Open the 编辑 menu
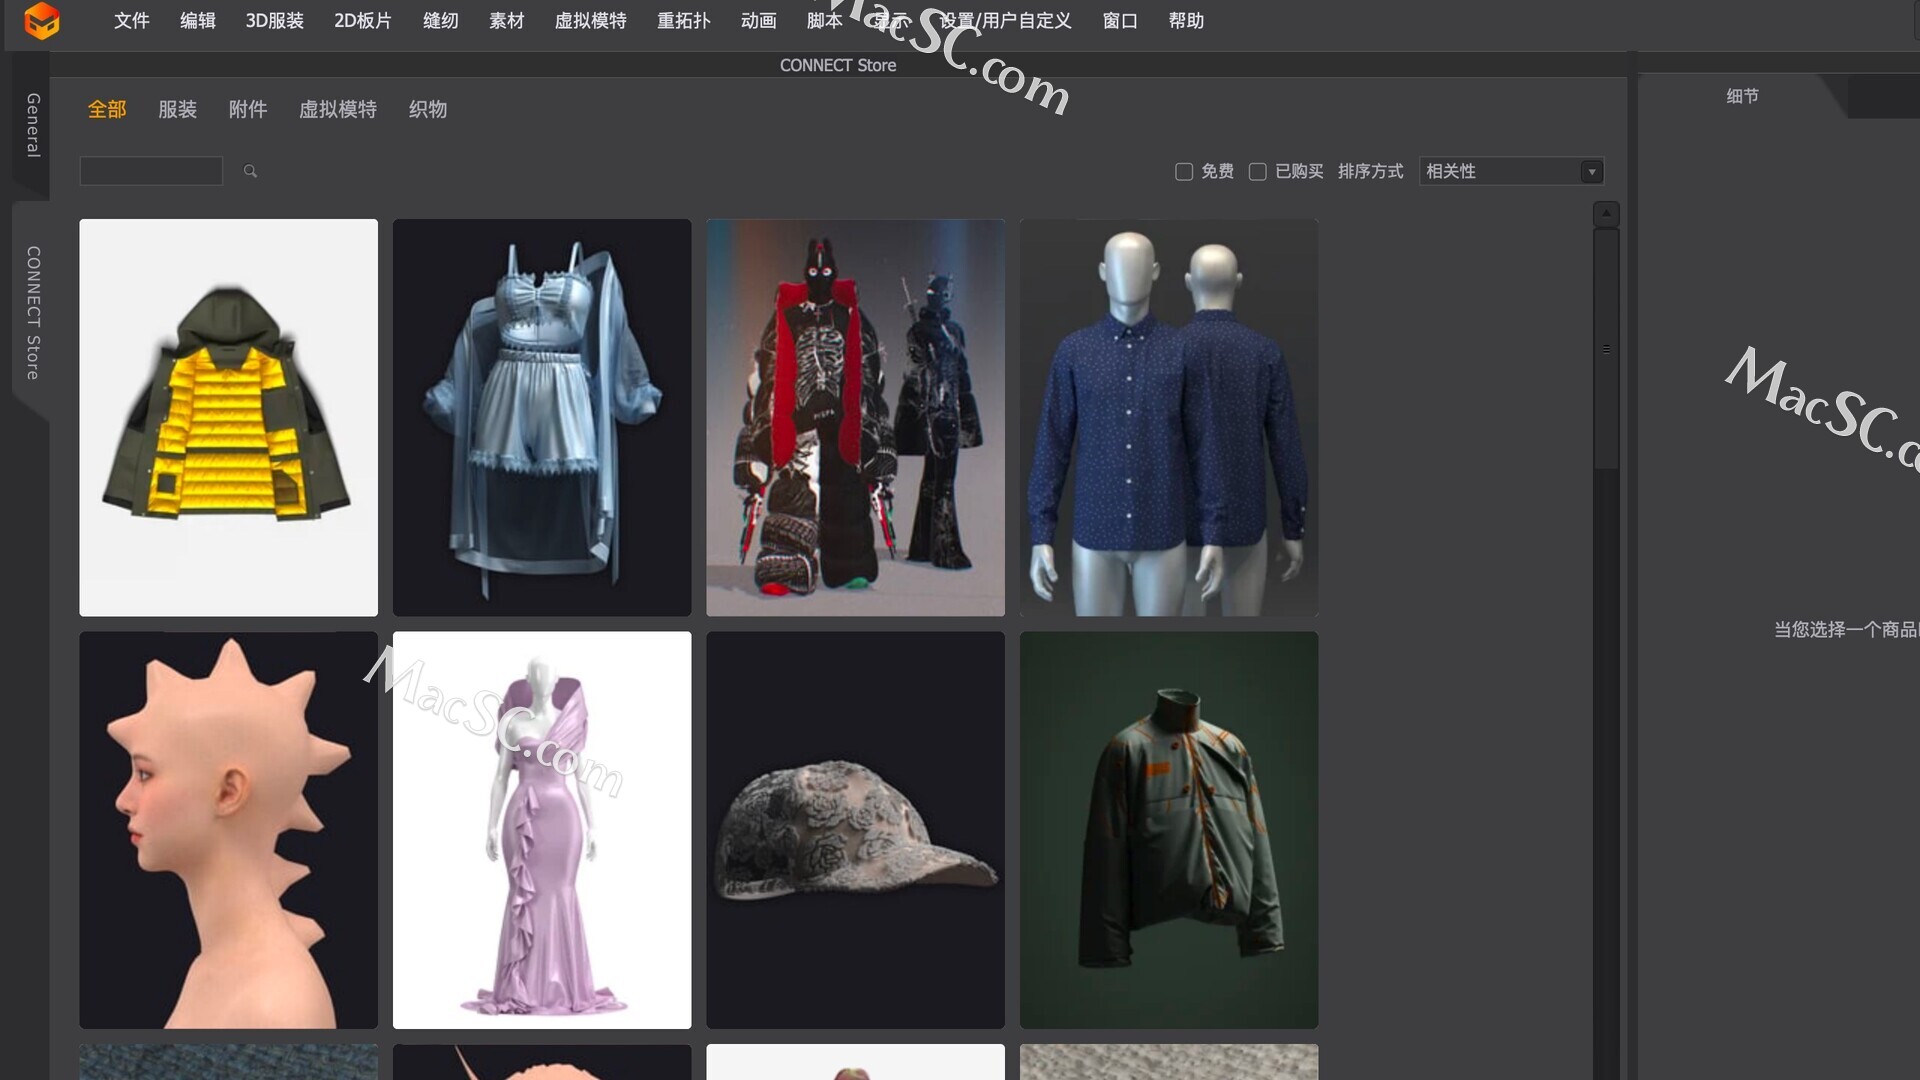This screenshot has width=1920, height=1080. [x=197, y=21]
